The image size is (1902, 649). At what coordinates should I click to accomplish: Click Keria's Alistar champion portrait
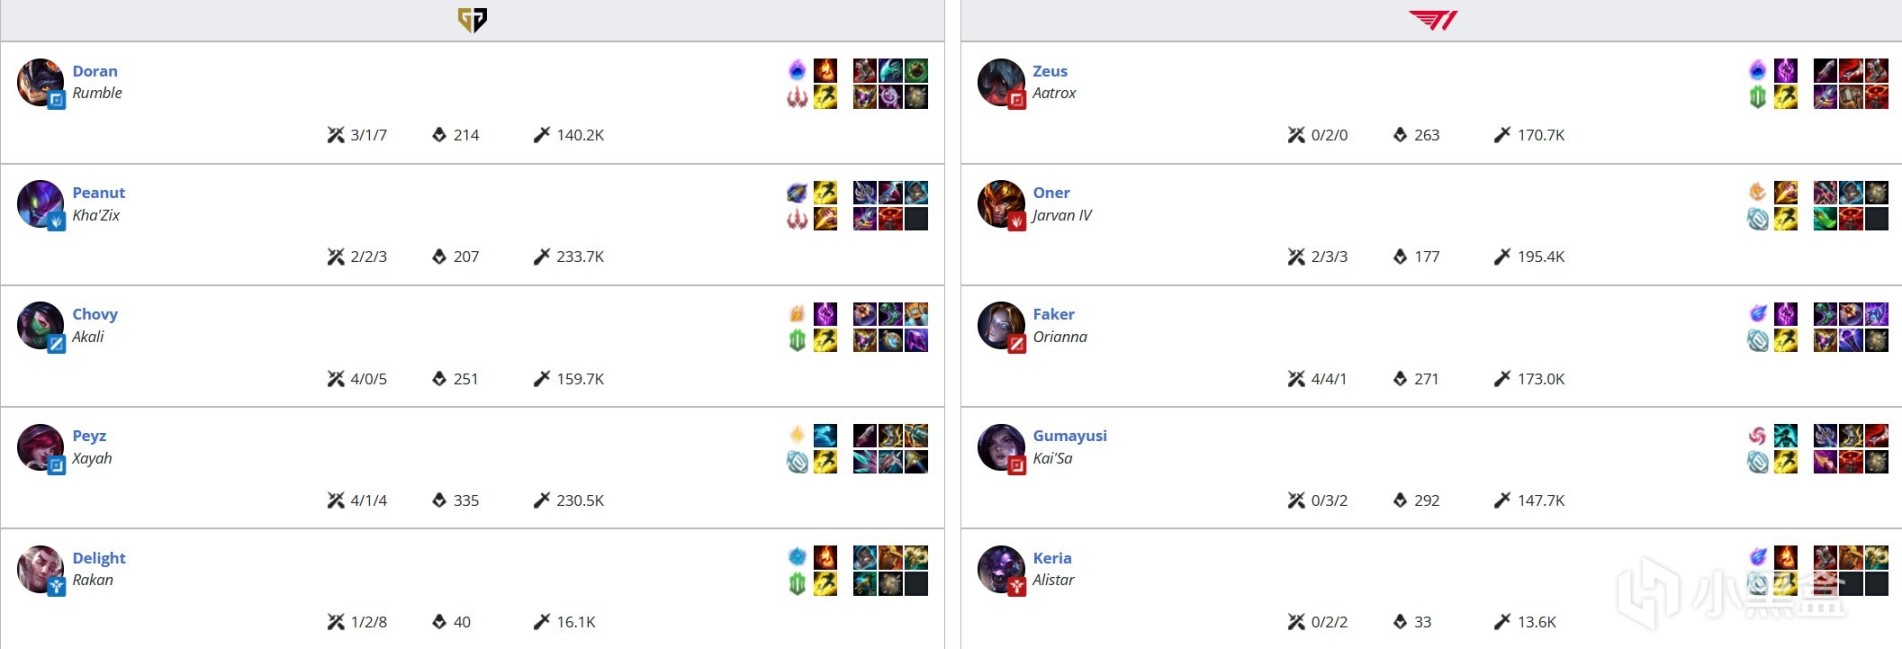pos(1000,569)
